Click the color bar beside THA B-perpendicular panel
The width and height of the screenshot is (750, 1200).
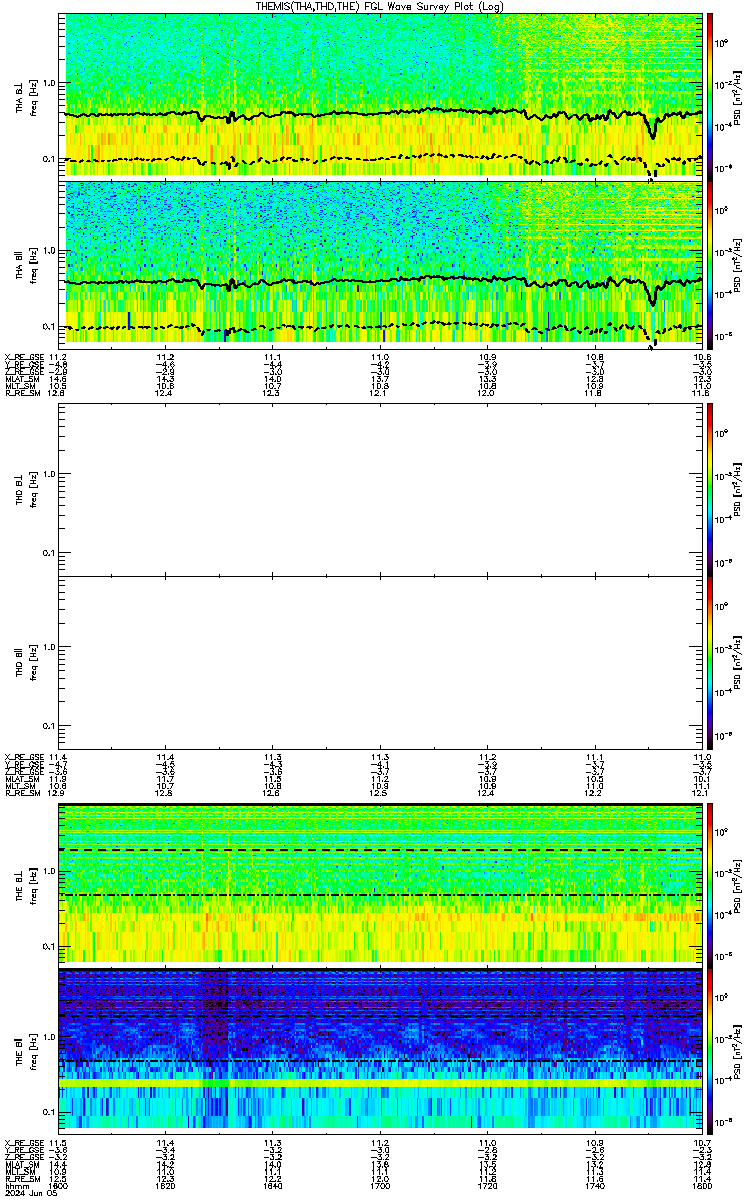point(711,95)
